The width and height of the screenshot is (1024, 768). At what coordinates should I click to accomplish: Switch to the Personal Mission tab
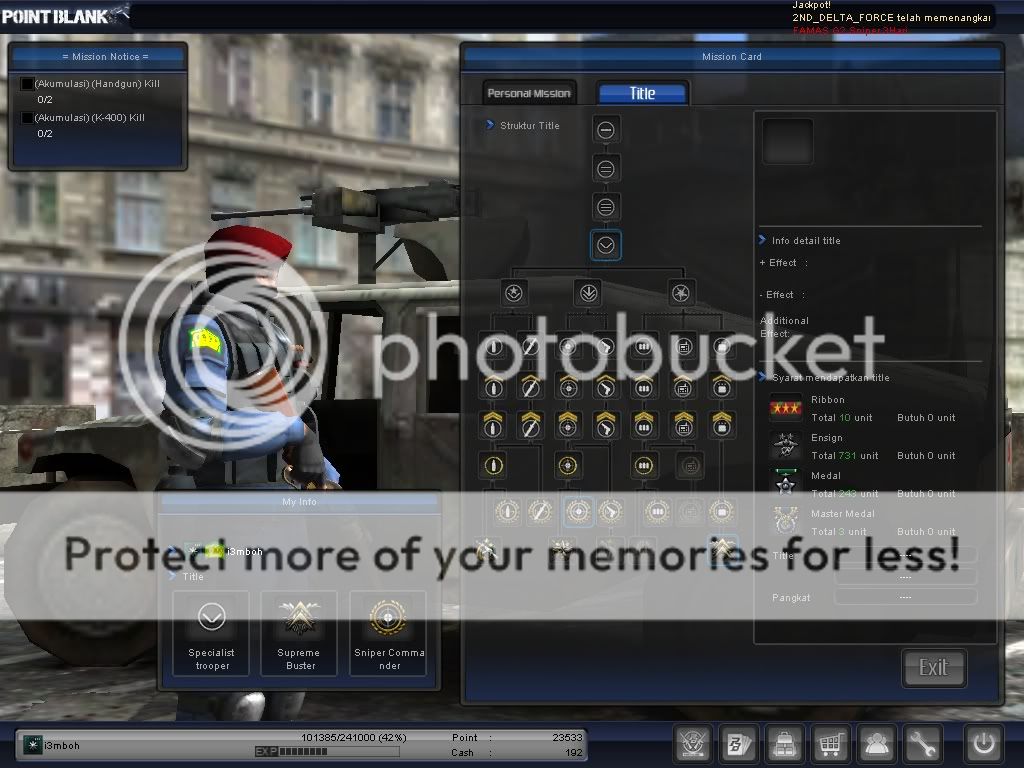pos(529,93)
